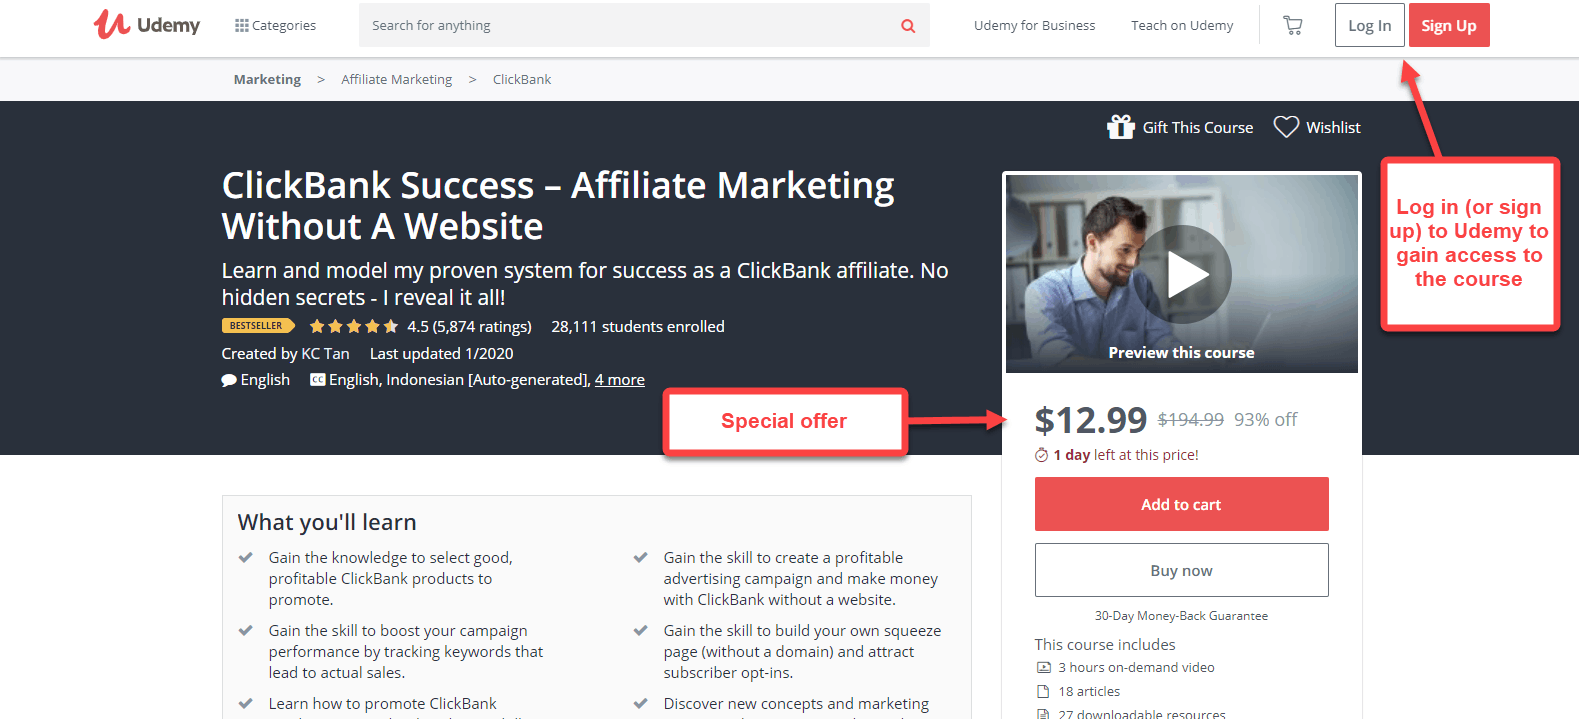Click the gift box icon

click(1120, 127)
